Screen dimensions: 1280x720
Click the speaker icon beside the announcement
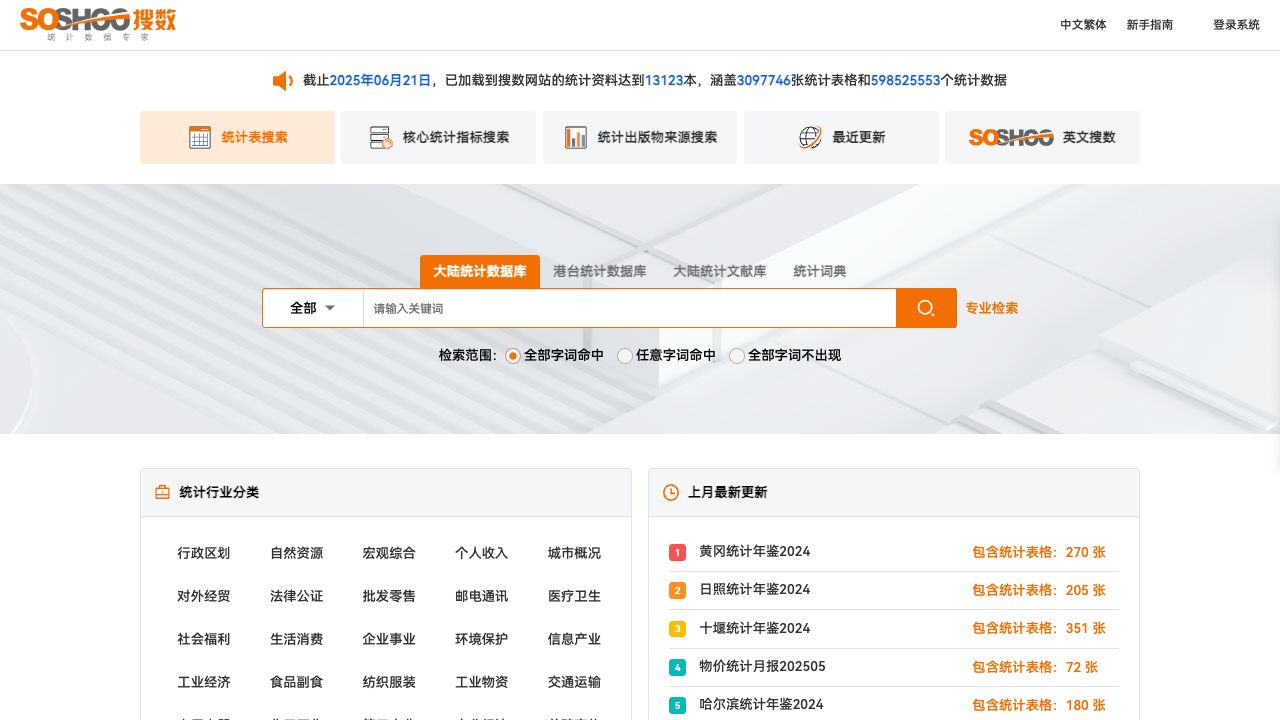coord(283,80)
